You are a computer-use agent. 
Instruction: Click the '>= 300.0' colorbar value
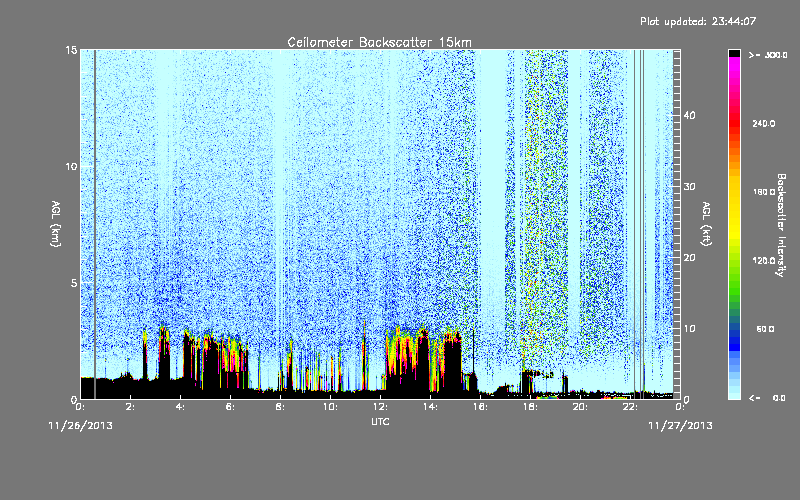point(768,55)
